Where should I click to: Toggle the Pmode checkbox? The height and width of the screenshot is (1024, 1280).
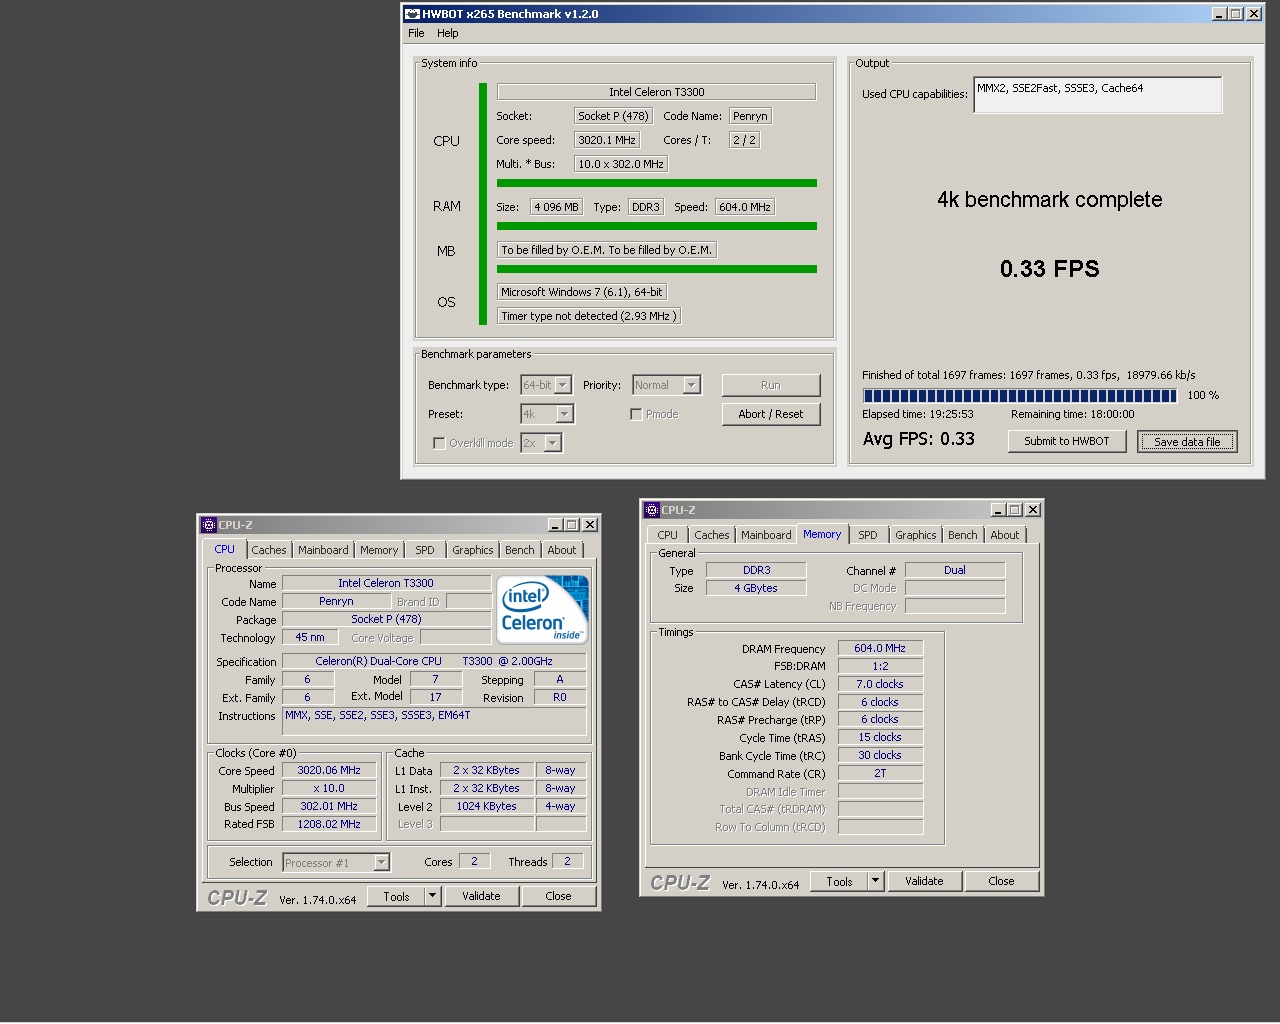(636, 414)
